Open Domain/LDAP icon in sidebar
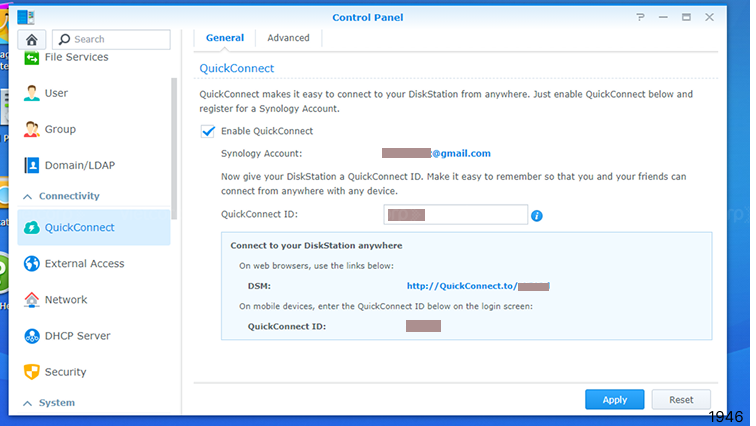The image size is (756, 426). (x=32, y=165)
